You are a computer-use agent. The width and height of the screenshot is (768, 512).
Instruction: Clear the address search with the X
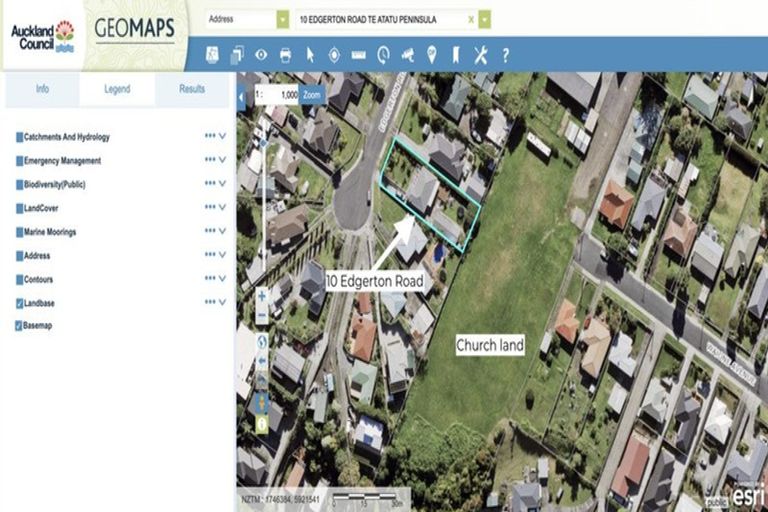pyautogui.click(x=471, y=20)
